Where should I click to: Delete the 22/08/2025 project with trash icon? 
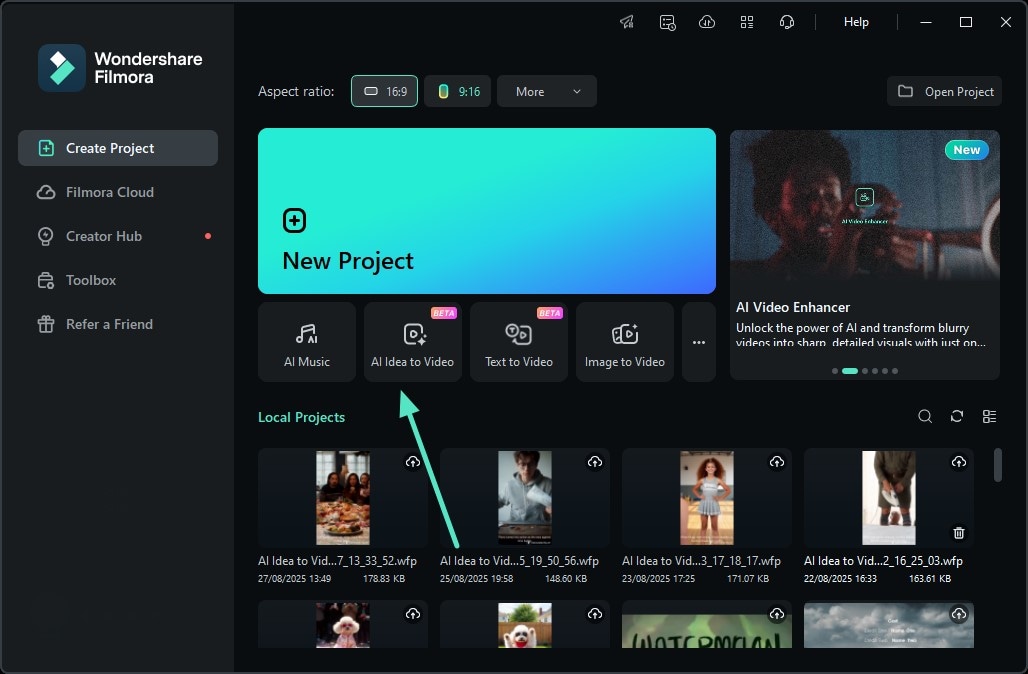(959, 533)
